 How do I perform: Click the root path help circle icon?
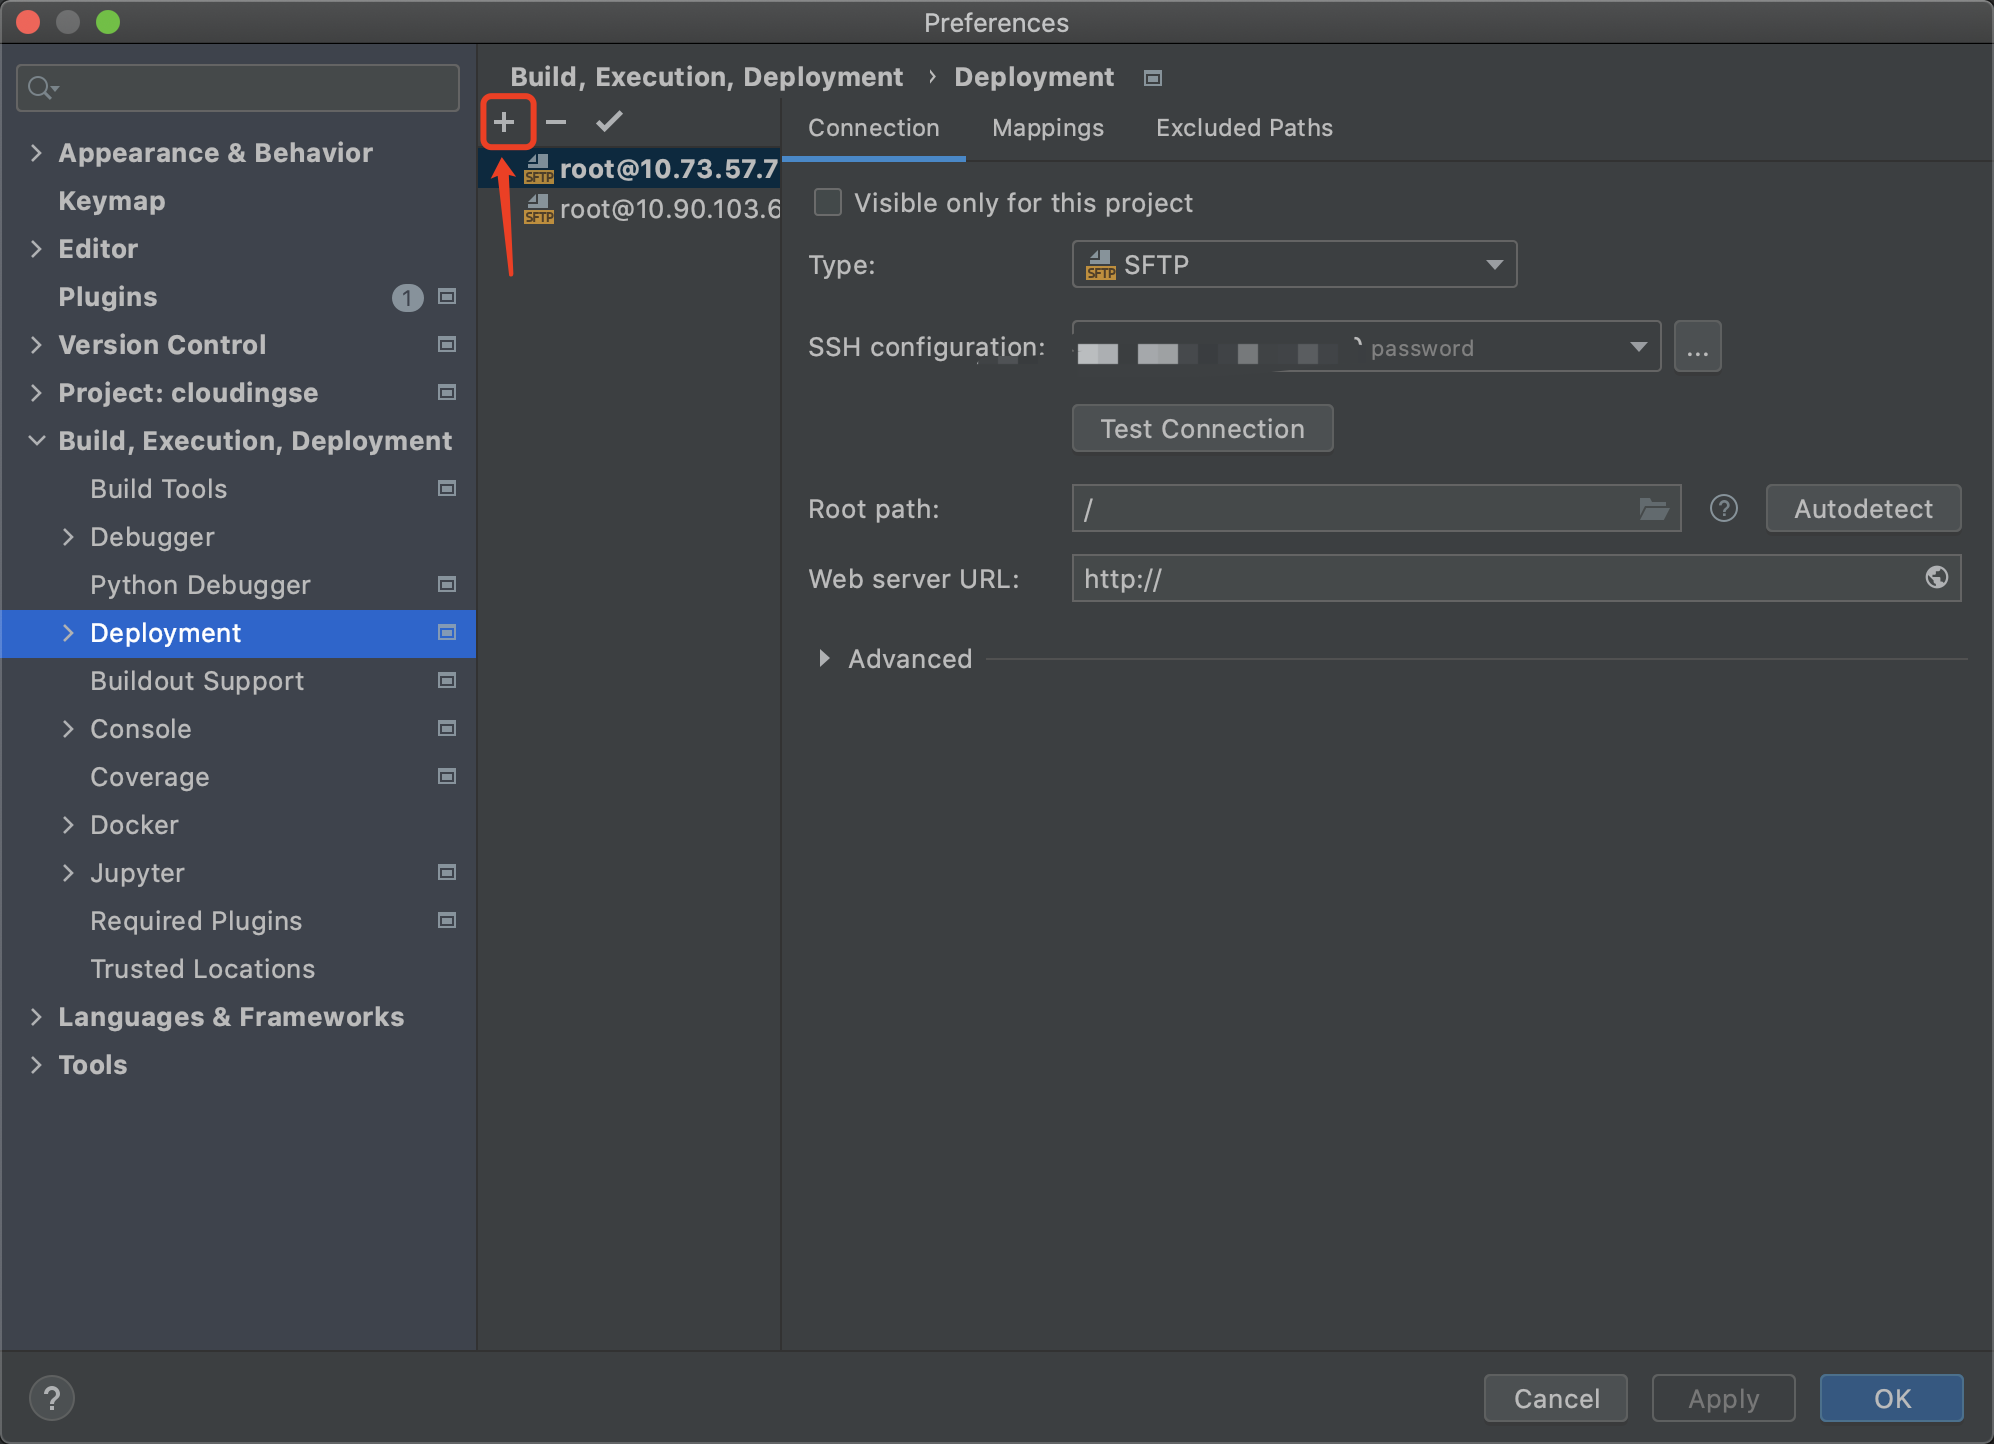tap(1723, 508)
